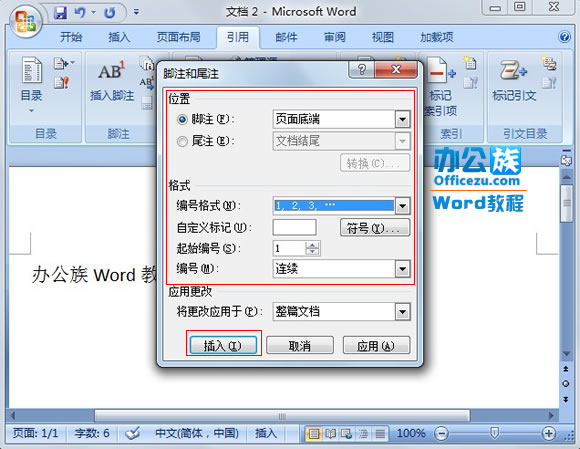Select Outline view icon in status bar
580x449 pixels.
tap(363, 433)
